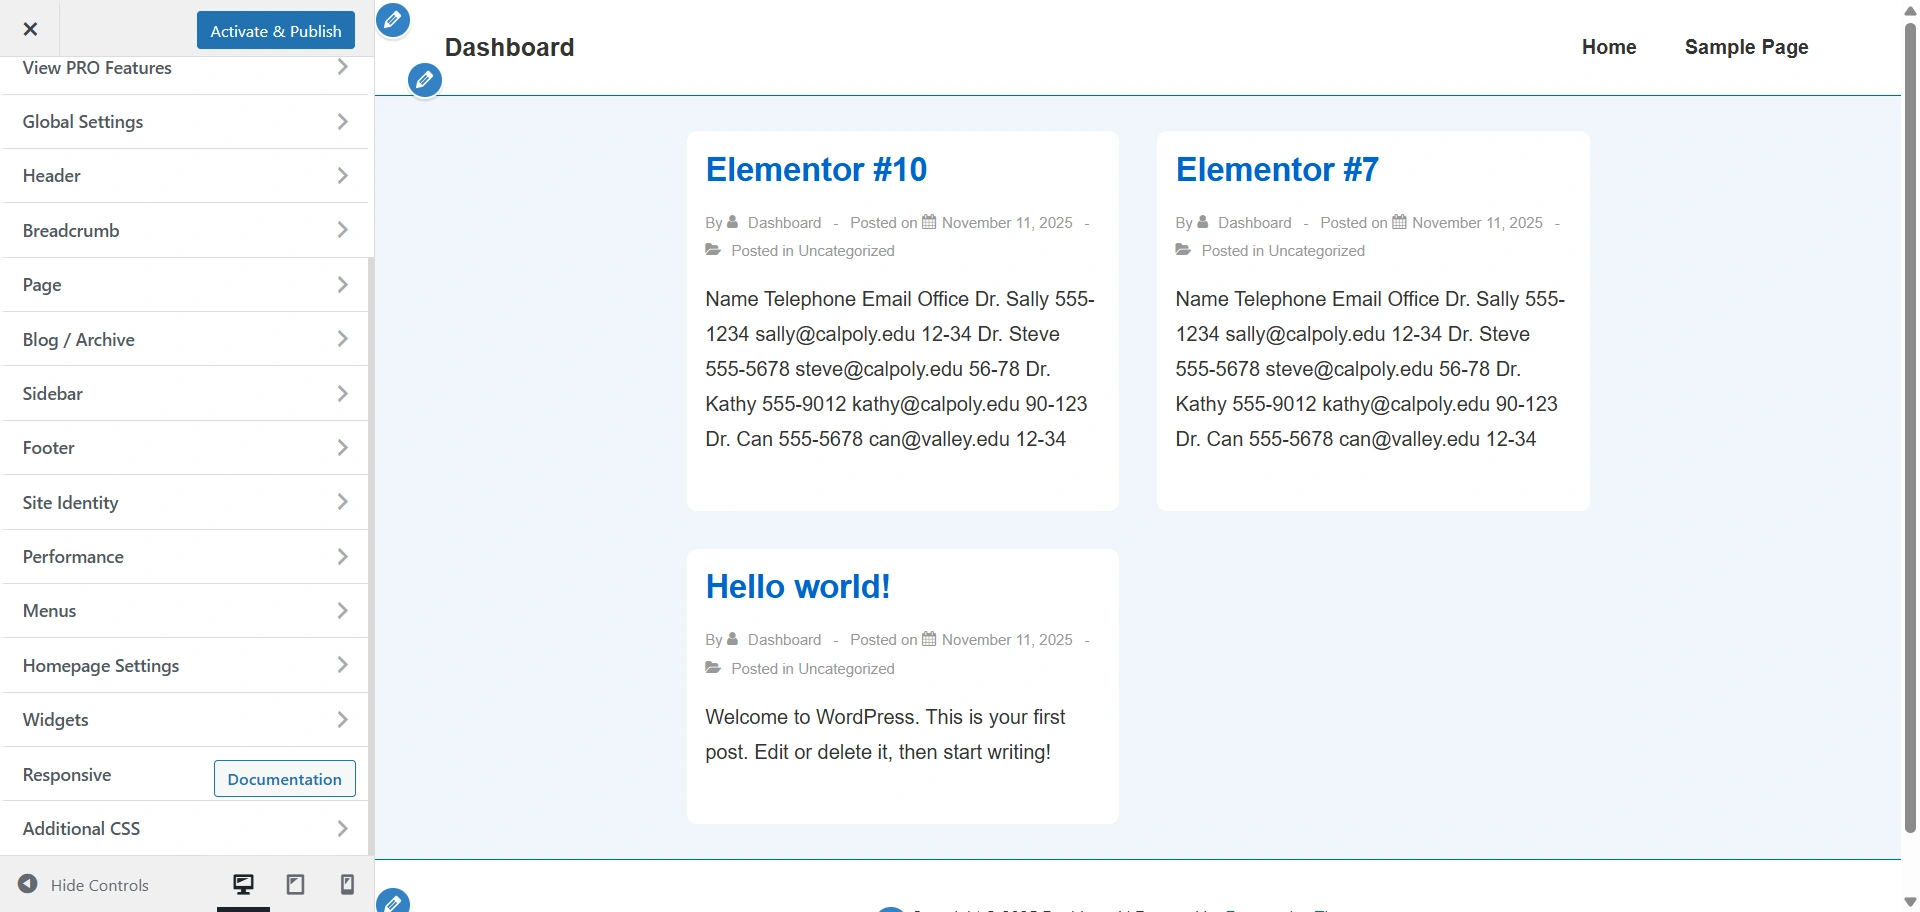Click the Hide Controls arrow icon

[28, 884]
